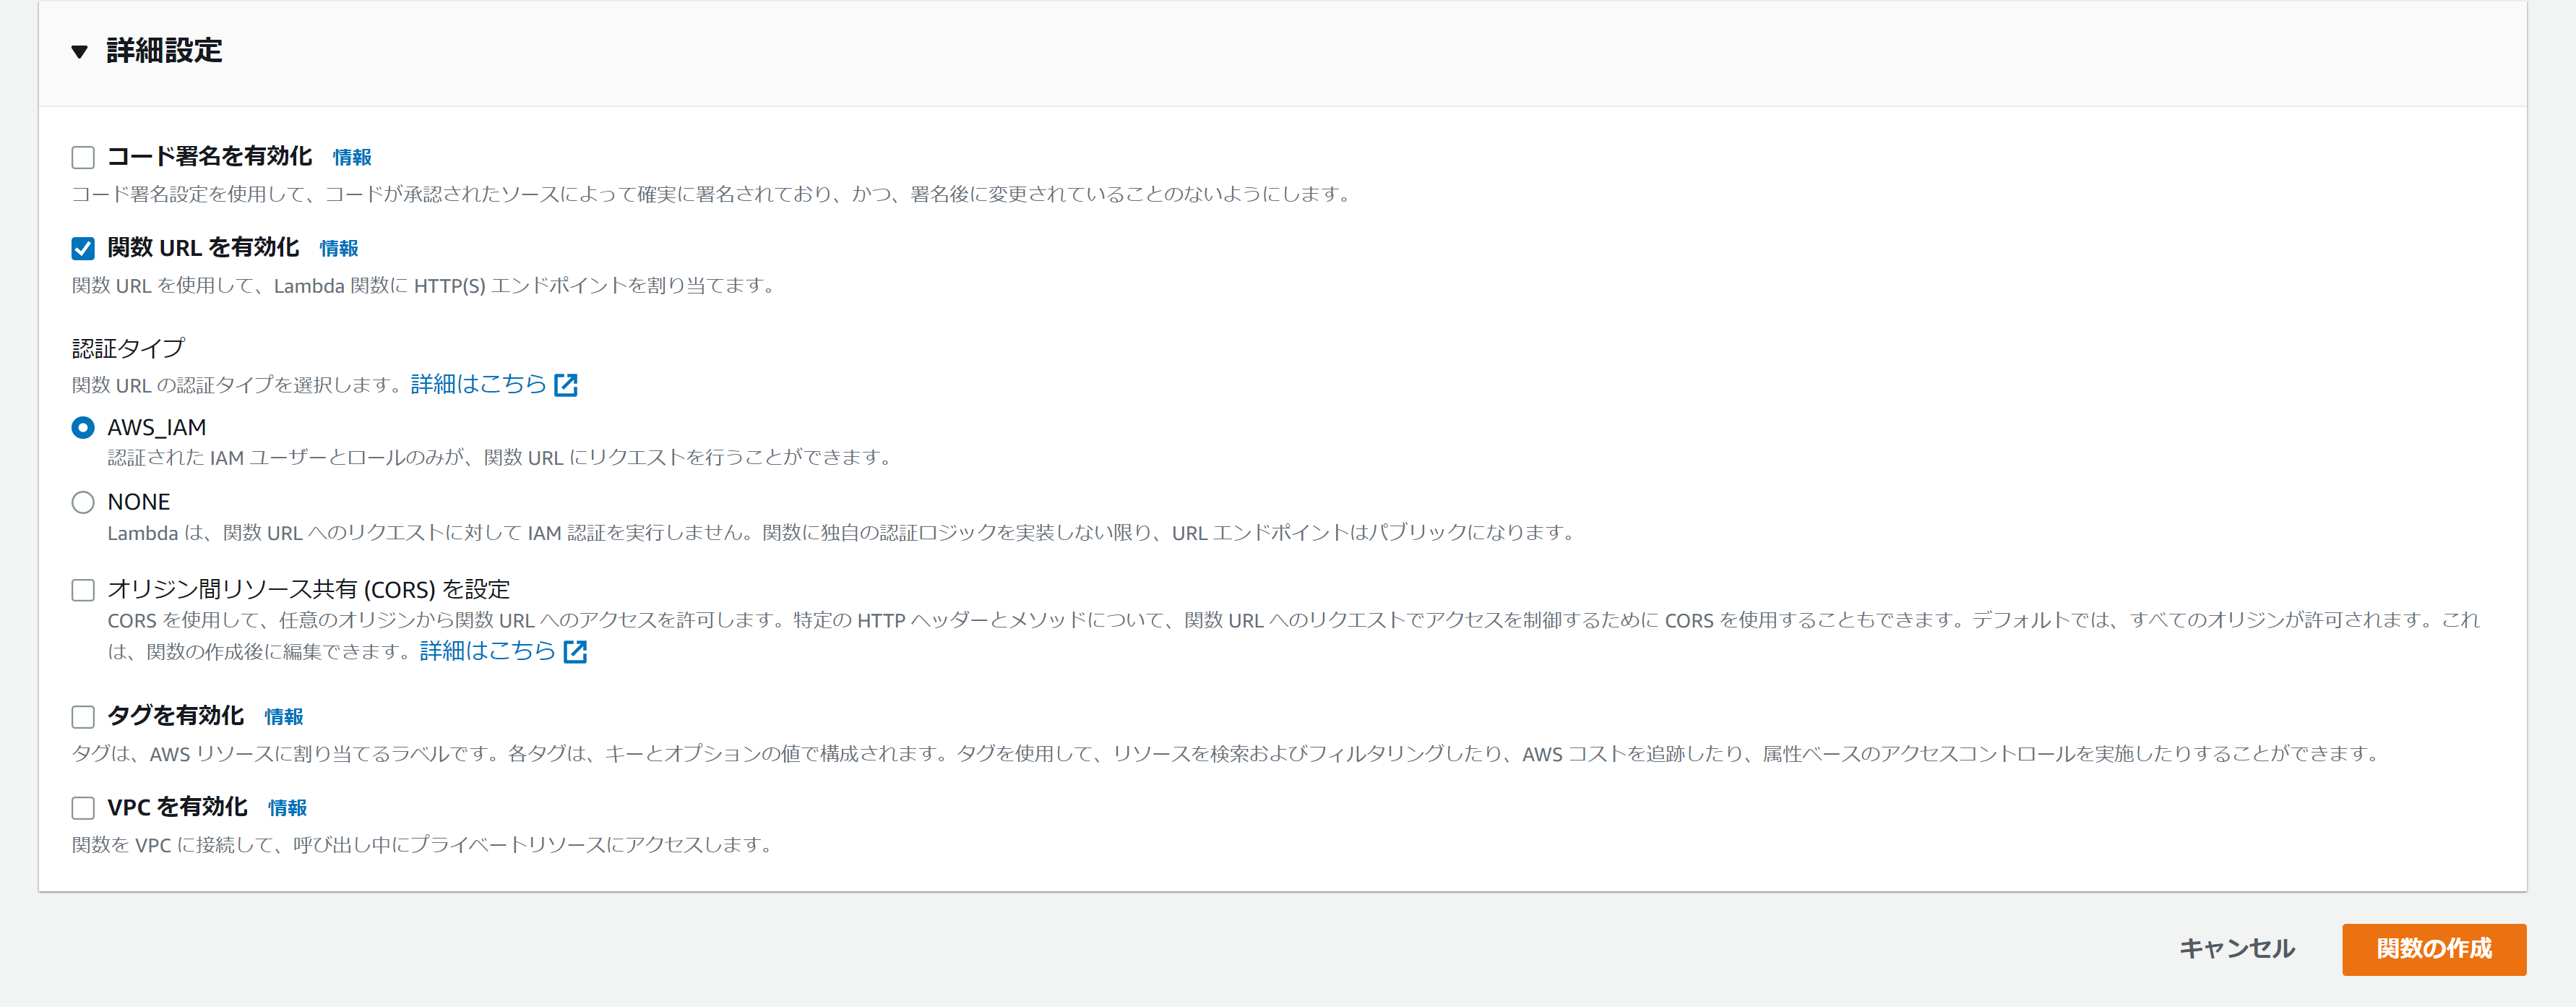Click external link icon in CORS description
The width and height of the screenshot is (2576, 1007).
(575, 652)
